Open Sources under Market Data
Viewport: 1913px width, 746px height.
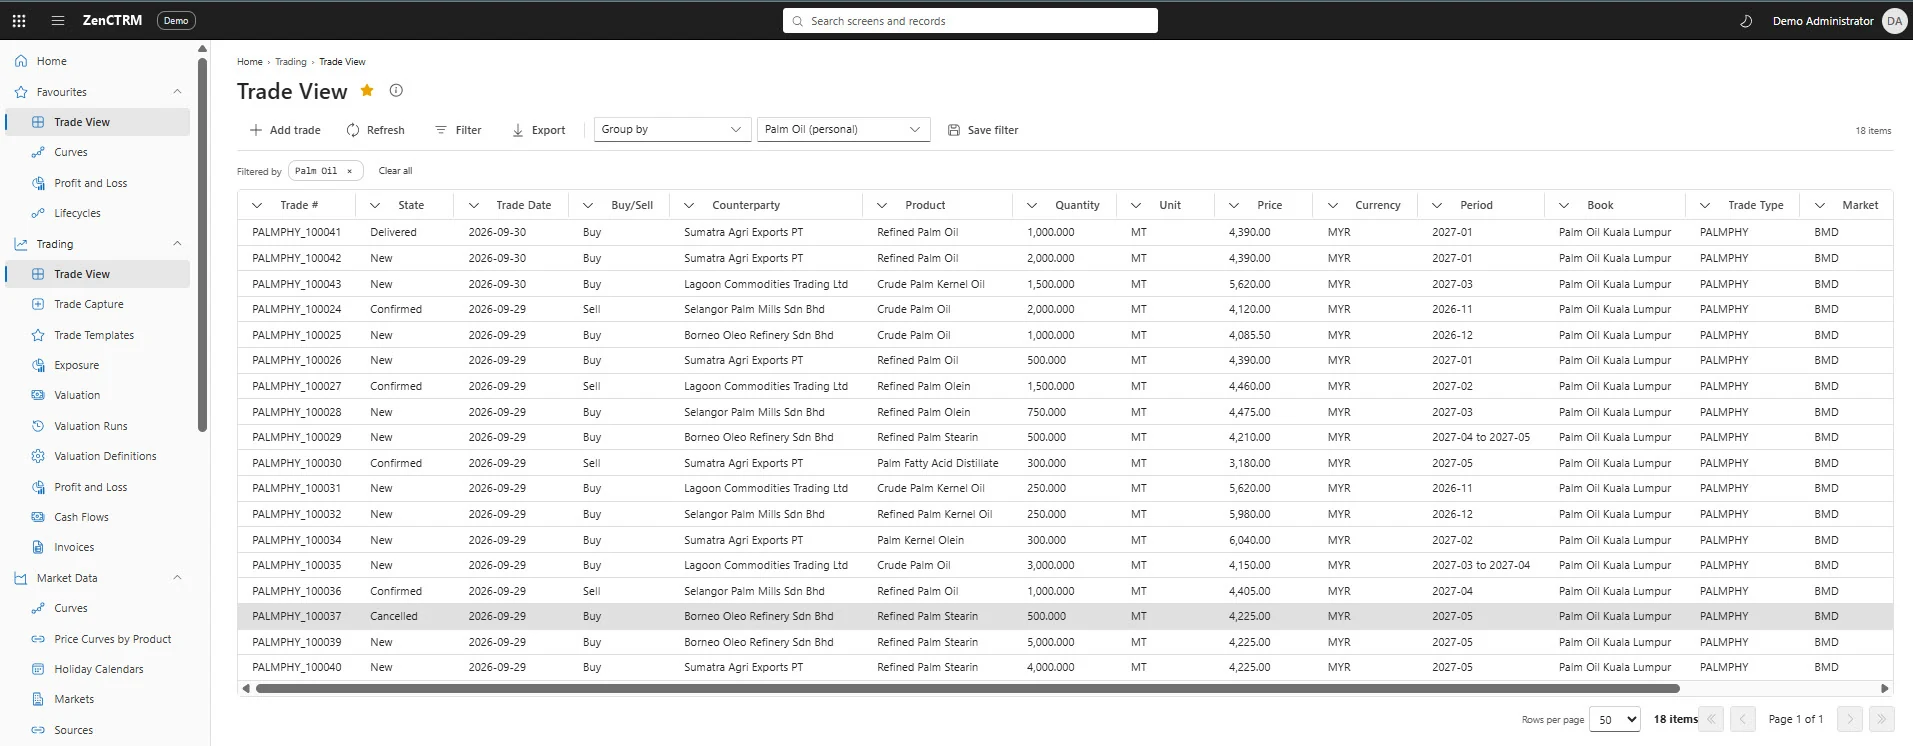click(96, 730)
